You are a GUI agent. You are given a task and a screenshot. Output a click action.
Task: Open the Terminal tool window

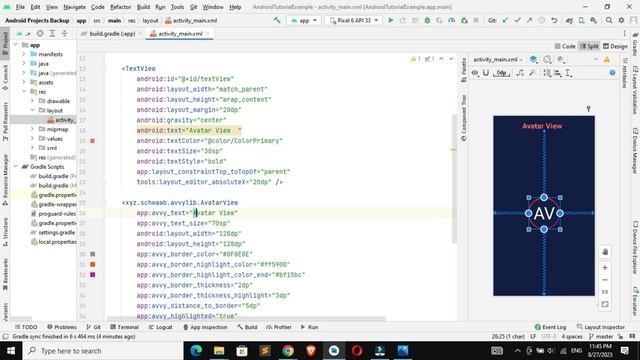(x=124, y=327)
